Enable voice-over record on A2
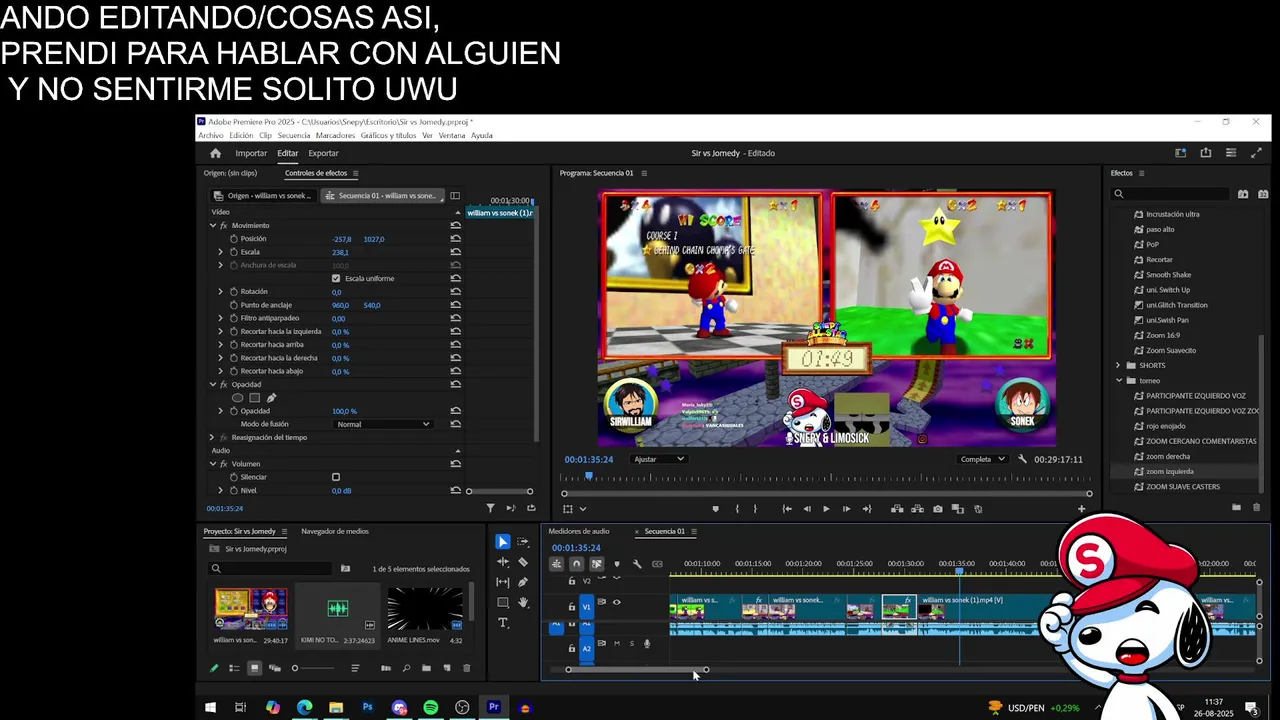Image resolution: width=1280 pixels, height=720 pixels. click(x=646, y=643)
